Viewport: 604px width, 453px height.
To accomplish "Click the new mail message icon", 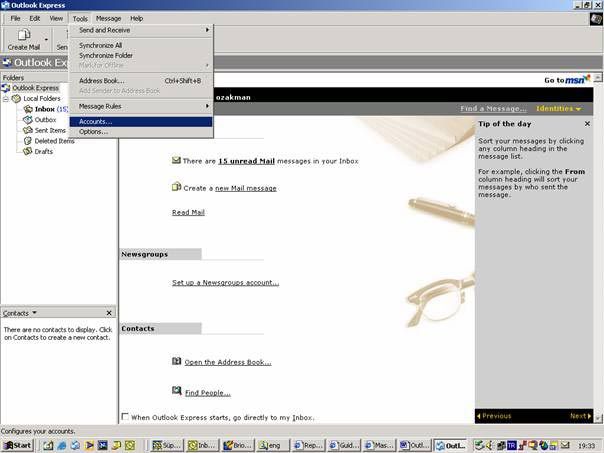I will (x=176, y=187).
